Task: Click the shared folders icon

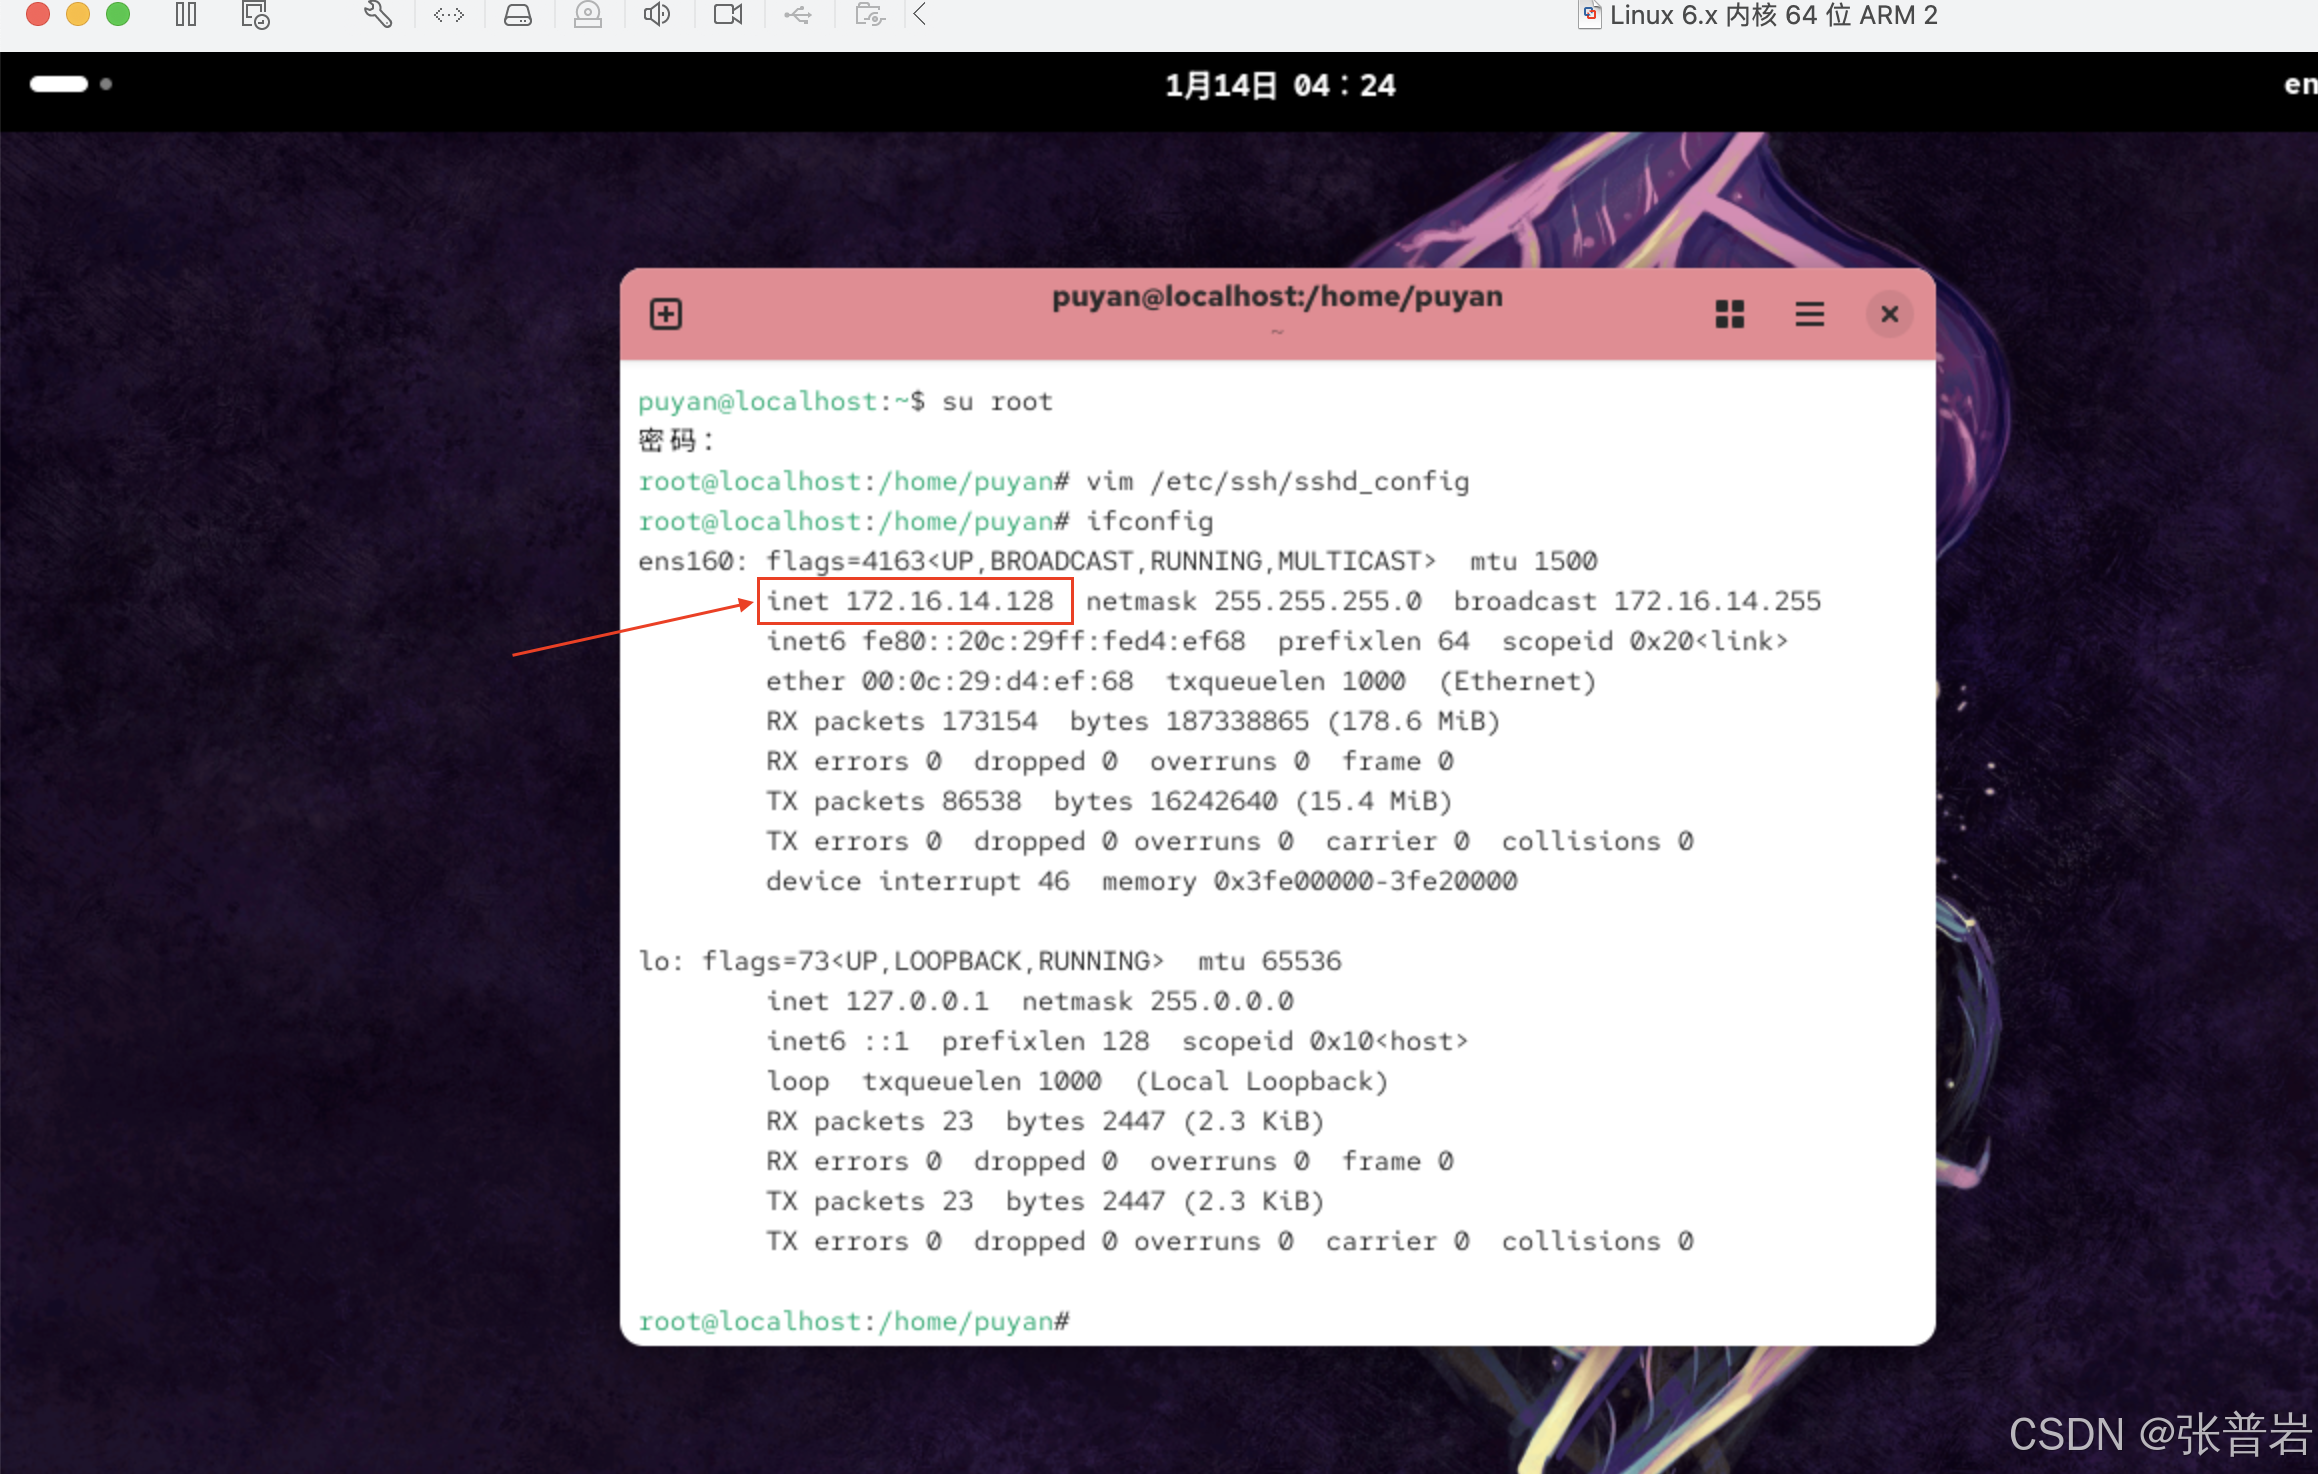Action: point(870,15)
